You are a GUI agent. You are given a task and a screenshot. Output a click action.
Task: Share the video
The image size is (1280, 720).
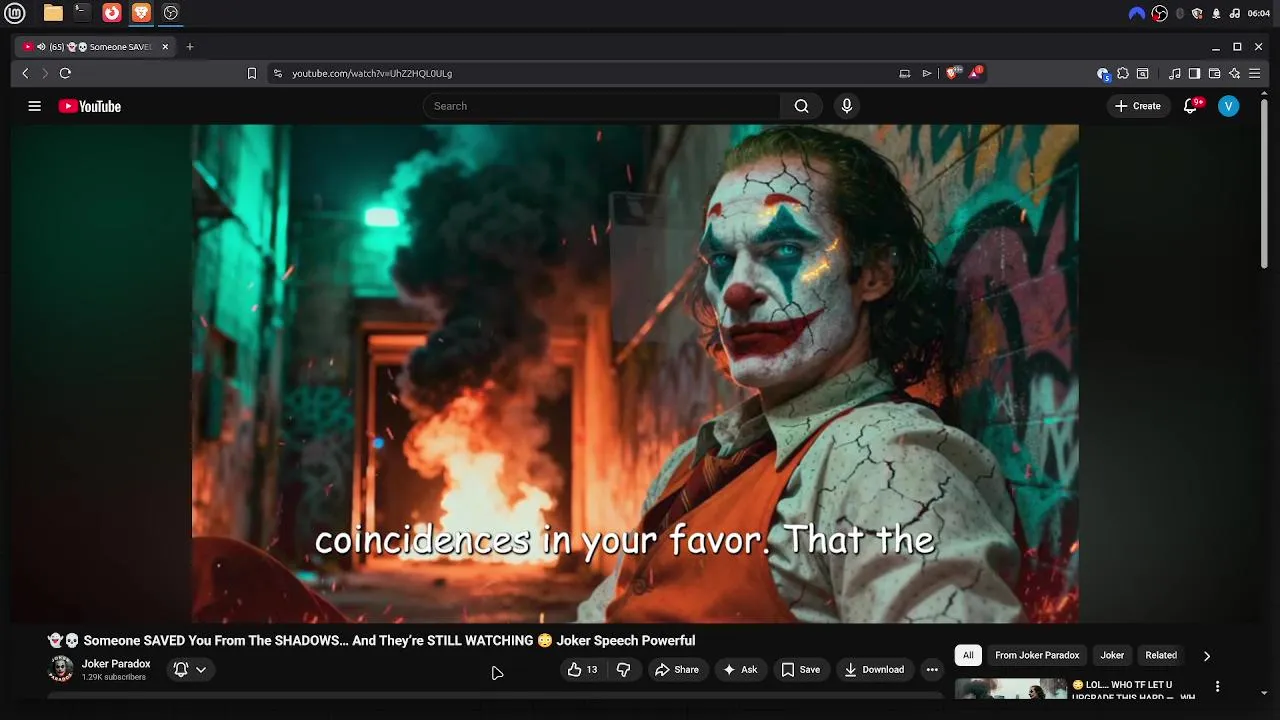[677, 670]
